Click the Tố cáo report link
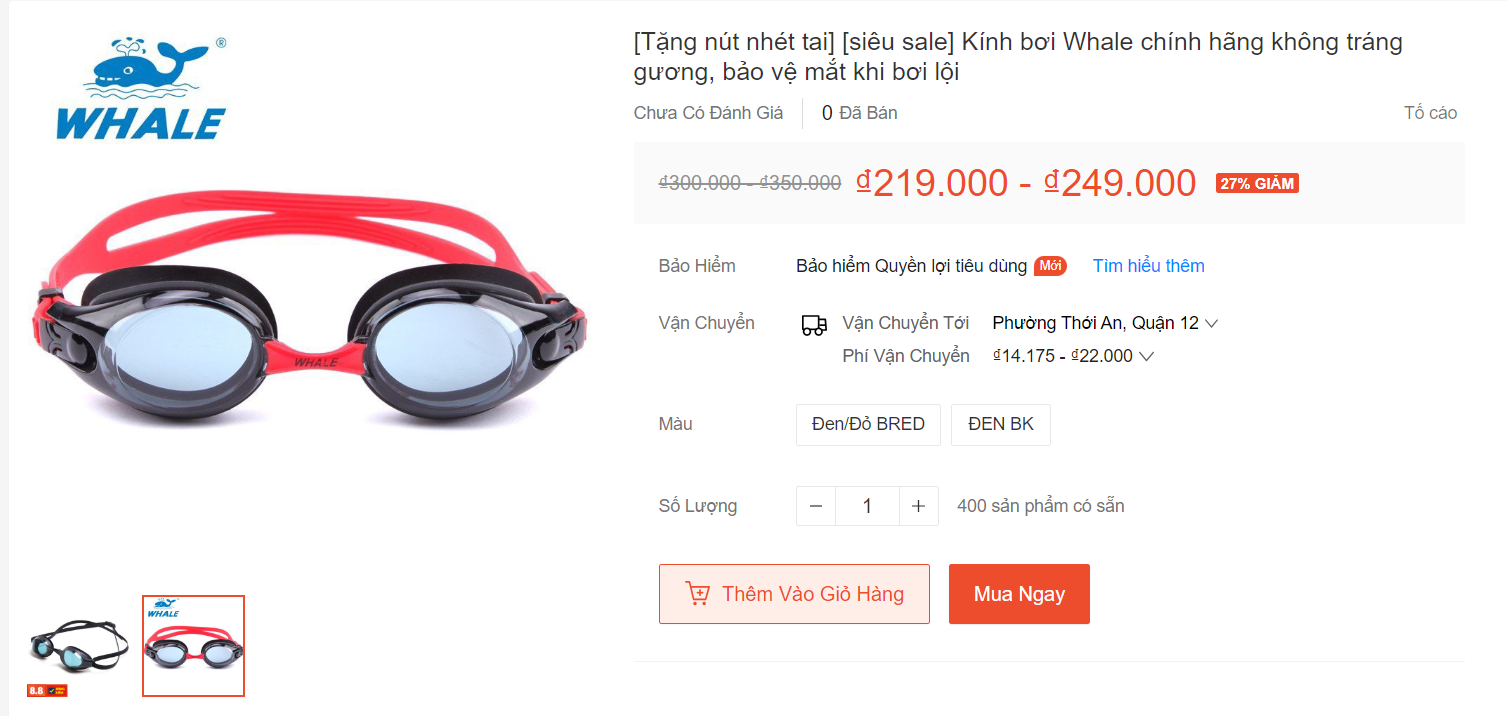Image resolution: width=1507 pixels, height=716 pixels. click(x=1430, y=113)
